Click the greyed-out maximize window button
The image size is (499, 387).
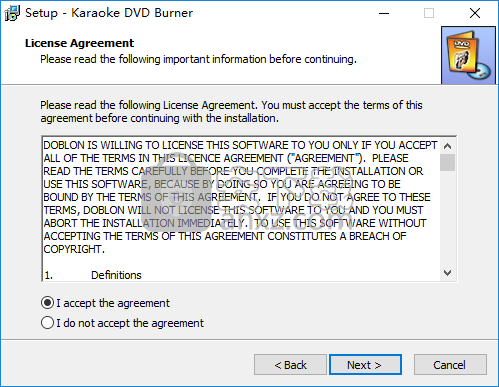pos(429,13)
